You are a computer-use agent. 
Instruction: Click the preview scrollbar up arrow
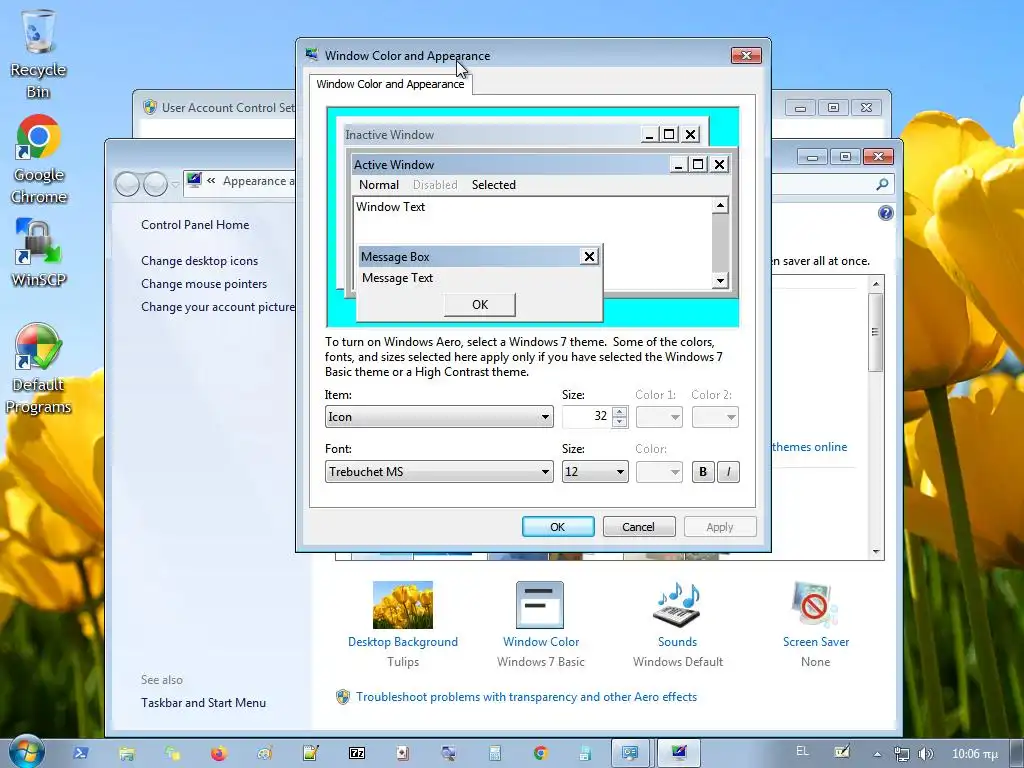pyautogui.click(x=720, y=206)
